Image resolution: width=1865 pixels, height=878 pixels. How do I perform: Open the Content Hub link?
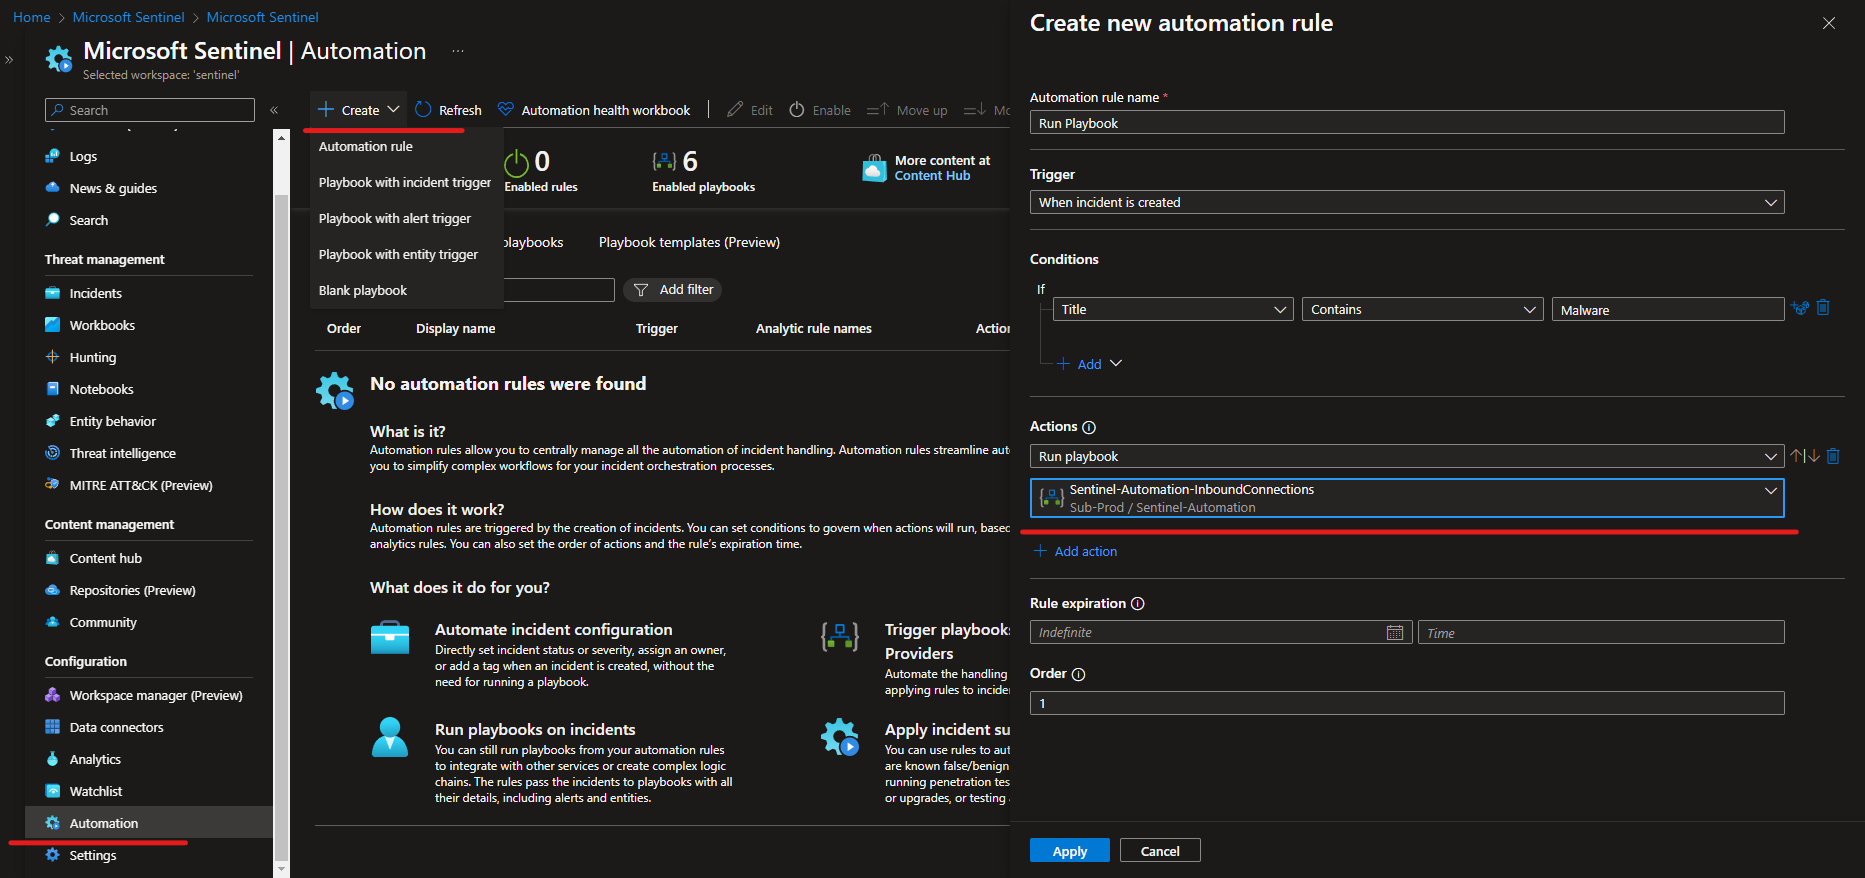point(932,175)
